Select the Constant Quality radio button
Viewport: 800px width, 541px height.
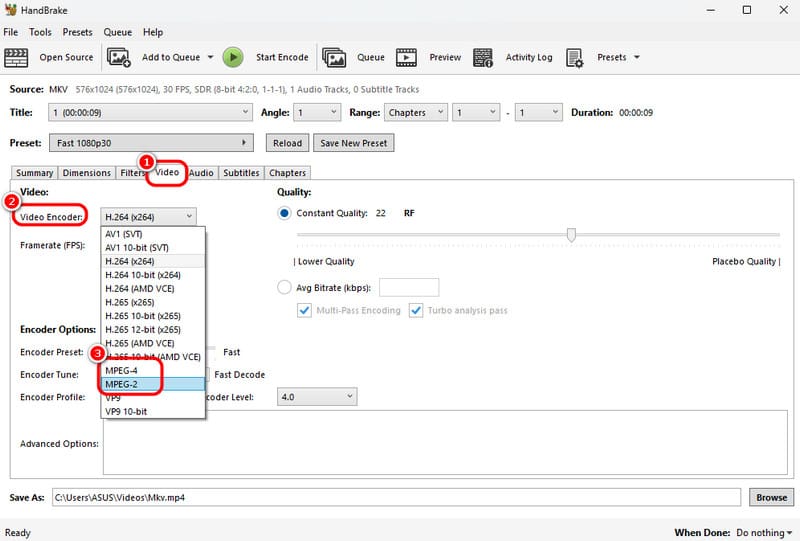[284, 213]
